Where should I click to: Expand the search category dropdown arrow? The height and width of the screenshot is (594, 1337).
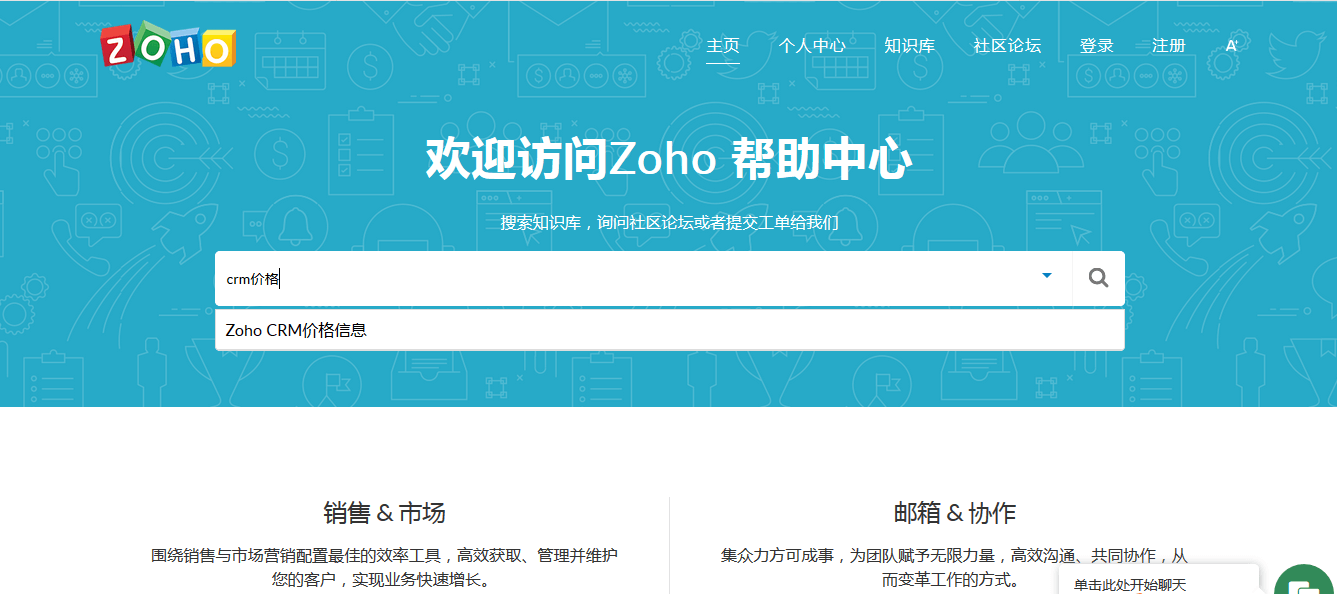tap(1047, 276)
